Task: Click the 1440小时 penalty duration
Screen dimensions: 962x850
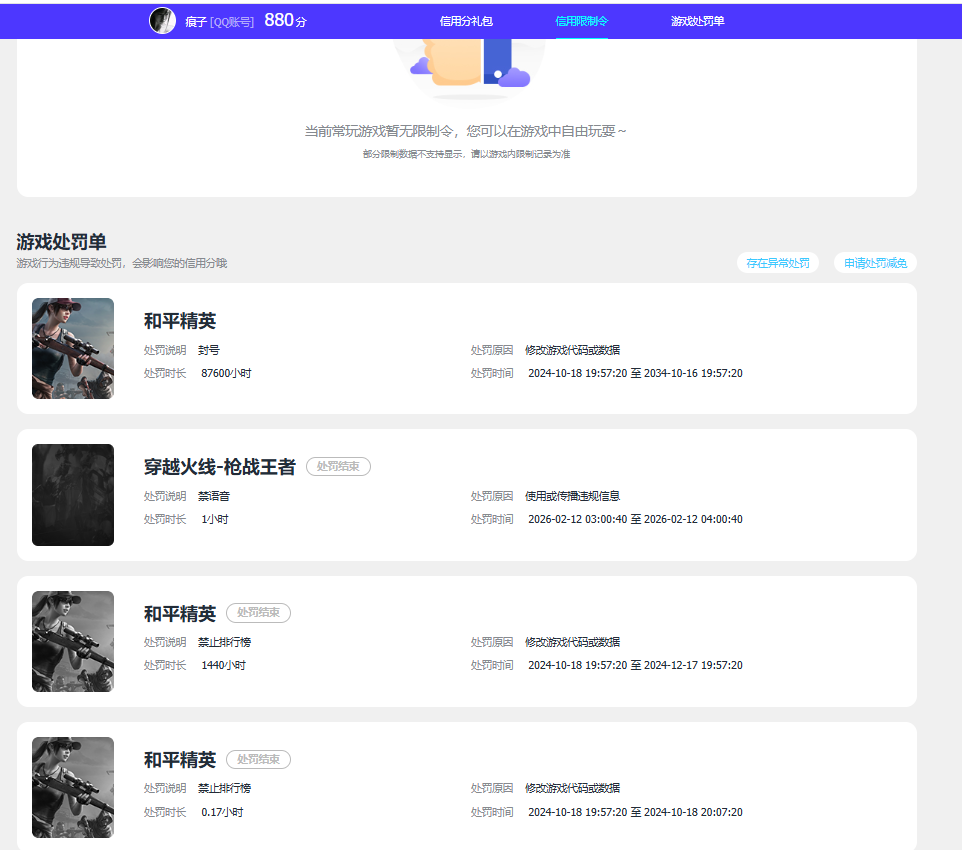Action: click(x=223, y=665)
